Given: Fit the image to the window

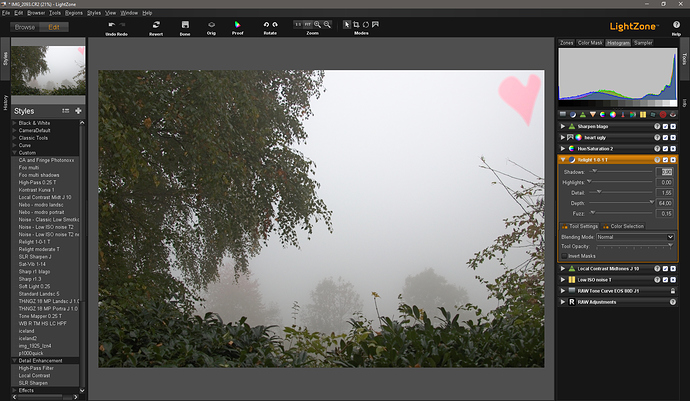Looking at the screenshot, I should coord(308,25).
